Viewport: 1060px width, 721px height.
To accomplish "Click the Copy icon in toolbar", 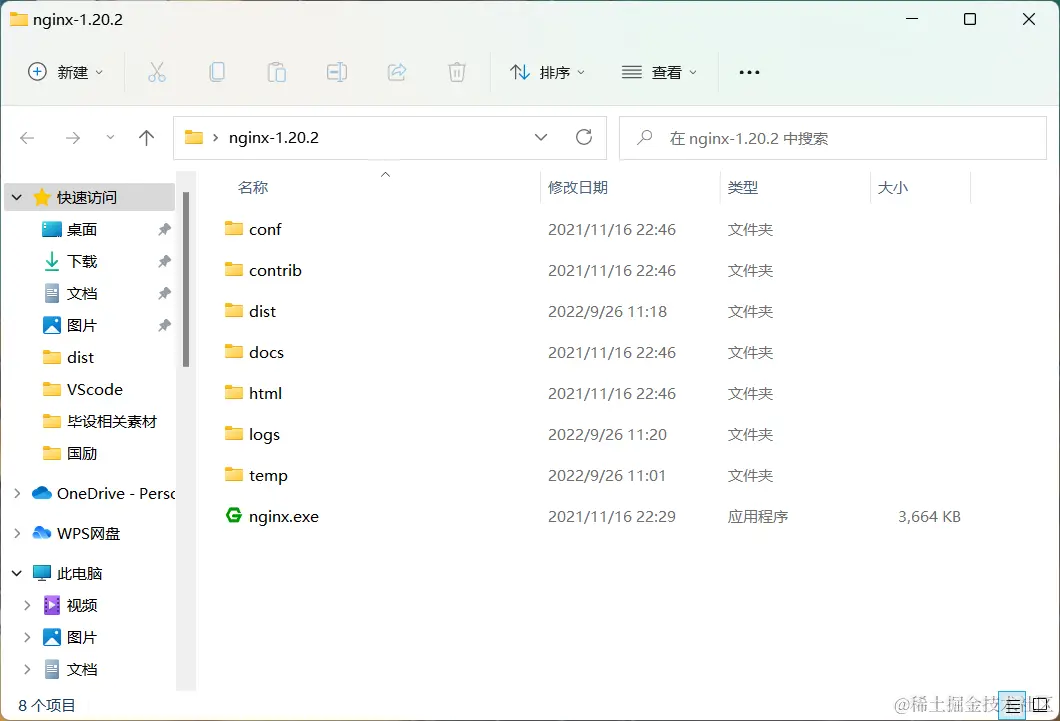I will (x=217, y=72).
